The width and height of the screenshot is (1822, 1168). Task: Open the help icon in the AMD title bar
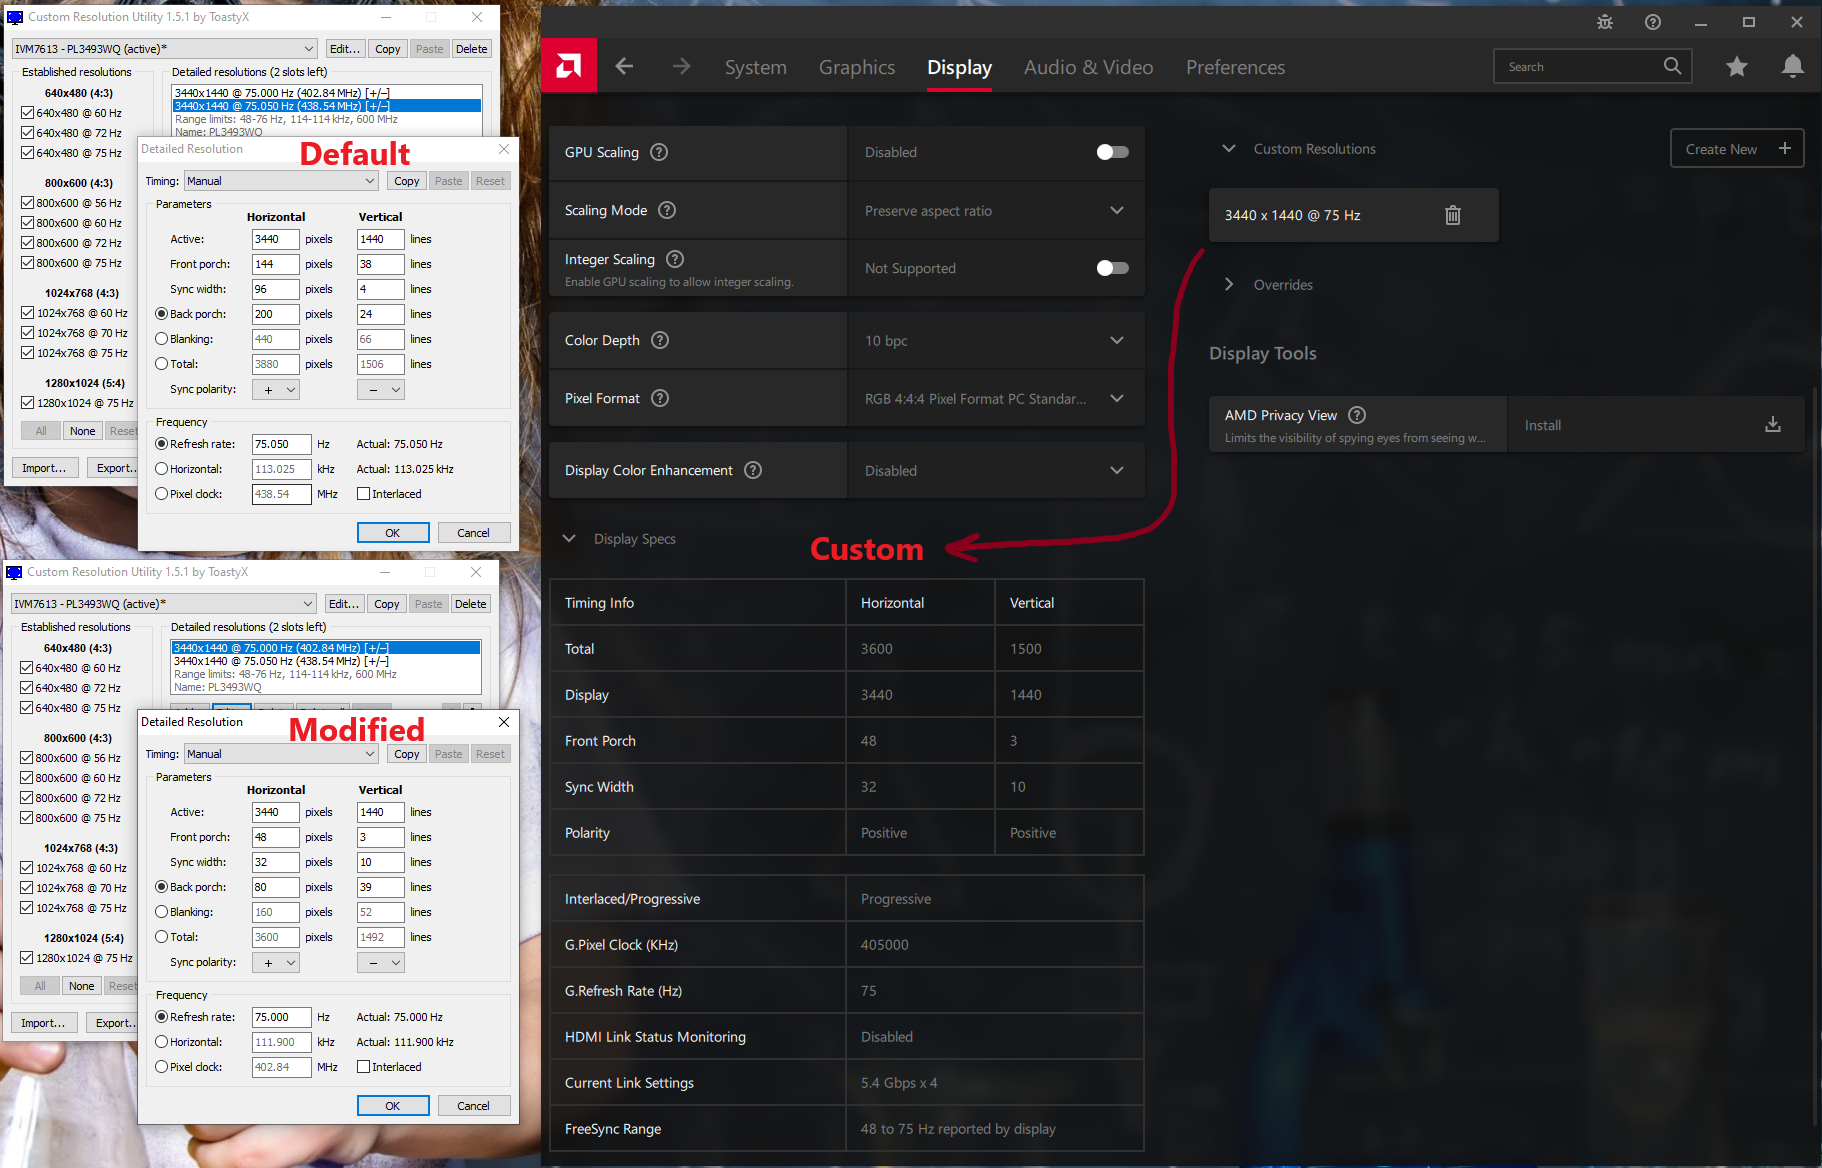[1653, 22]
